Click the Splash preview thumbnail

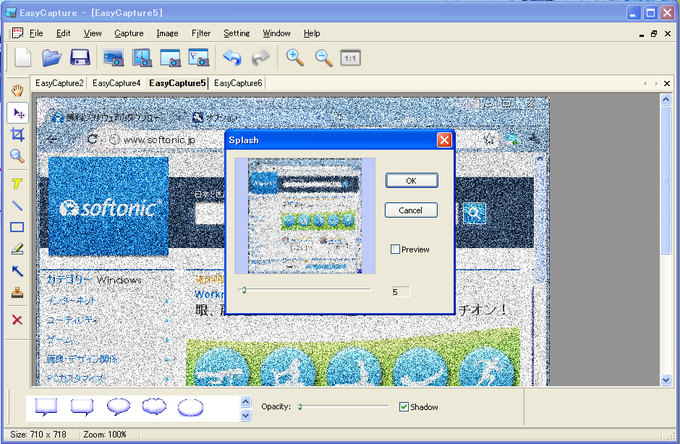[x=305, y=215]
